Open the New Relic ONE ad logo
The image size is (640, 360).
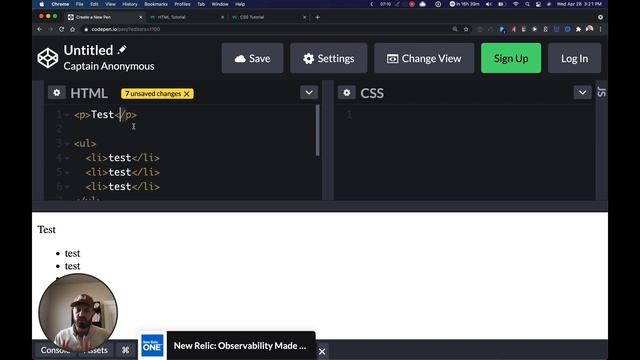tap(152, 345)
